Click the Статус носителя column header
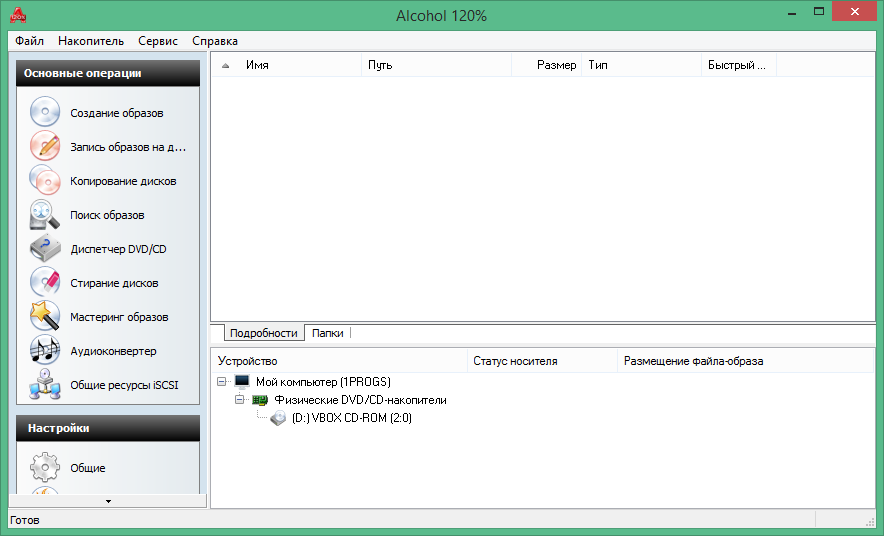The image size is (884, 536). point(542,361)
